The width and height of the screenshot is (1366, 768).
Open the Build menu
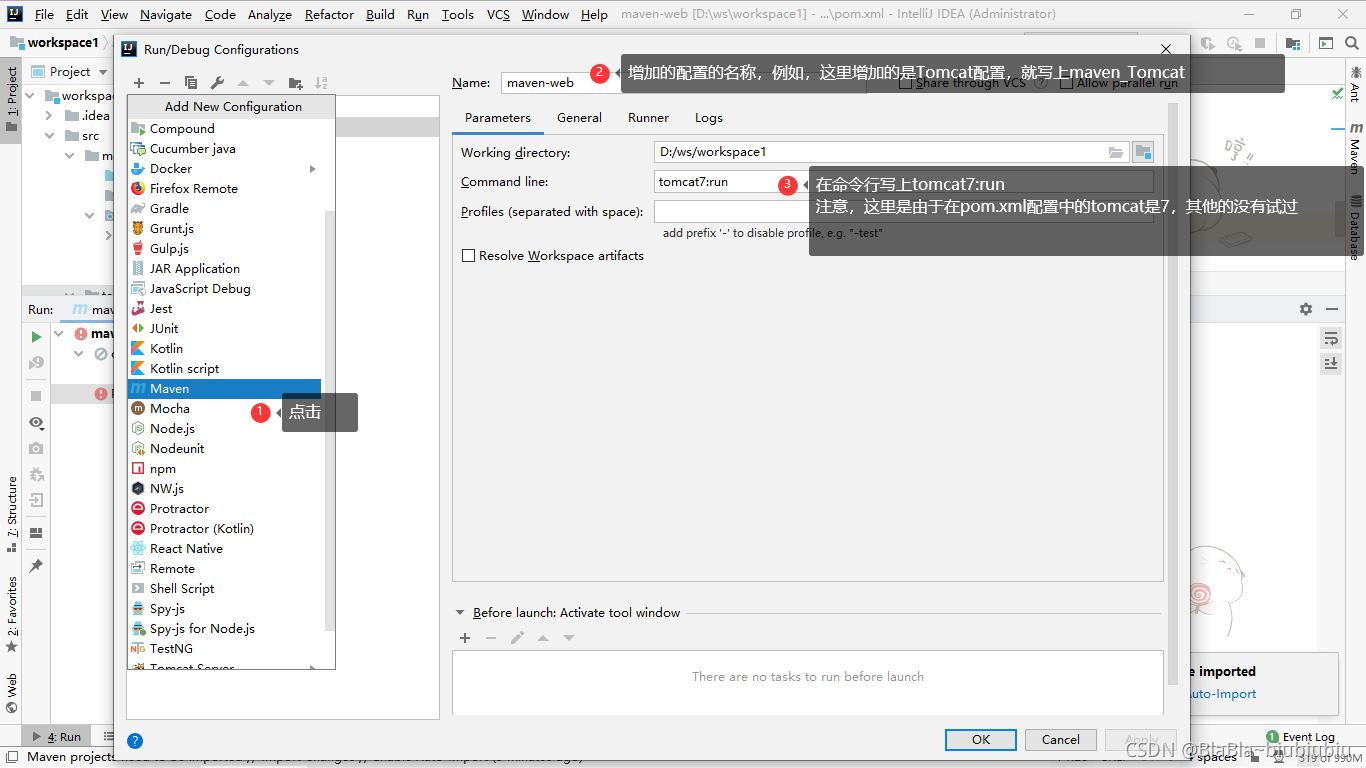380,14
